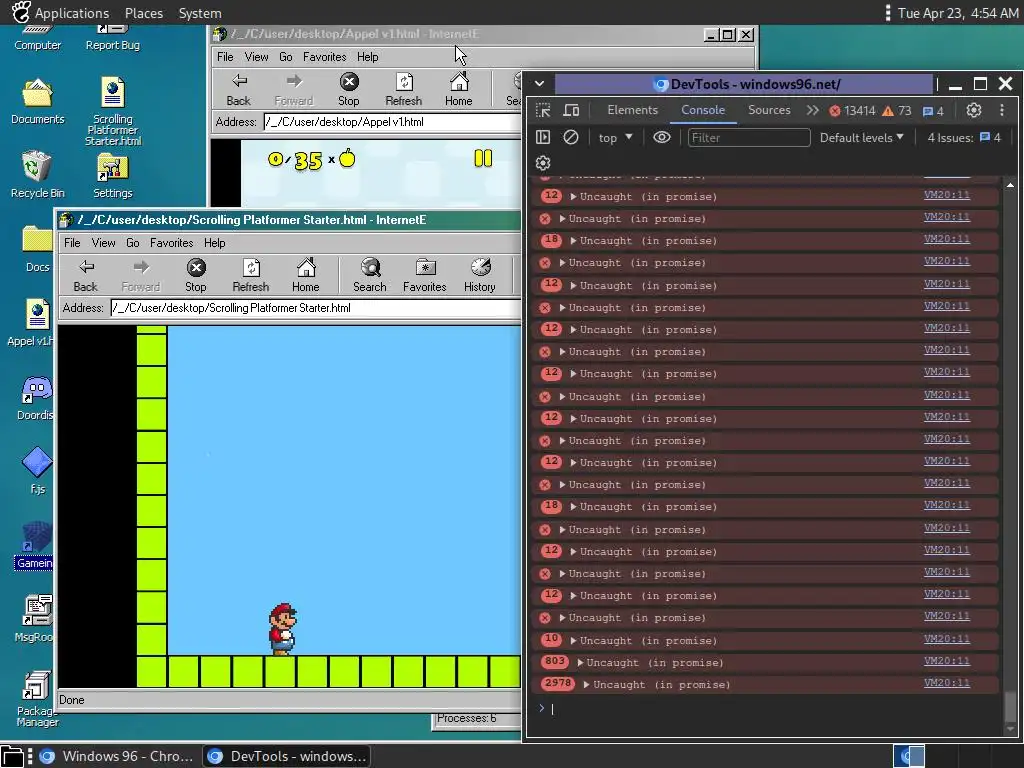Show more DevTools tabs chevron

pyautogui.click(x=812, y=110)
